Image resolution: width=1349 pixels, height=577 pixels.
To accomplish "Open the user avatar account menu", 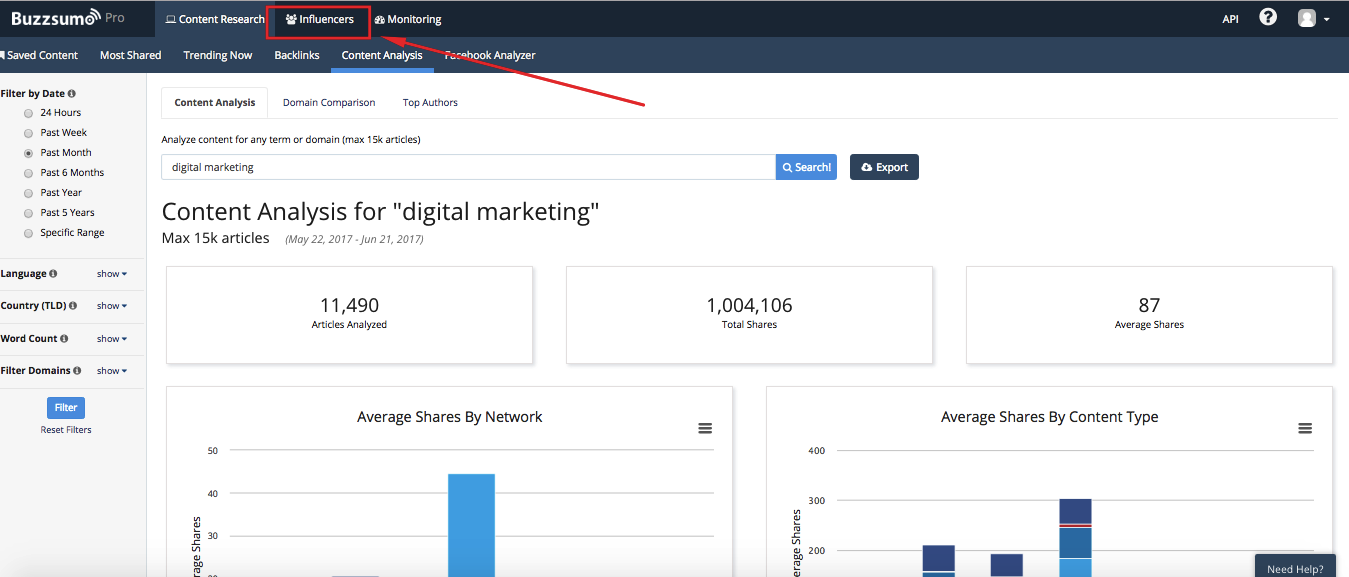I will pos(1313,18).
